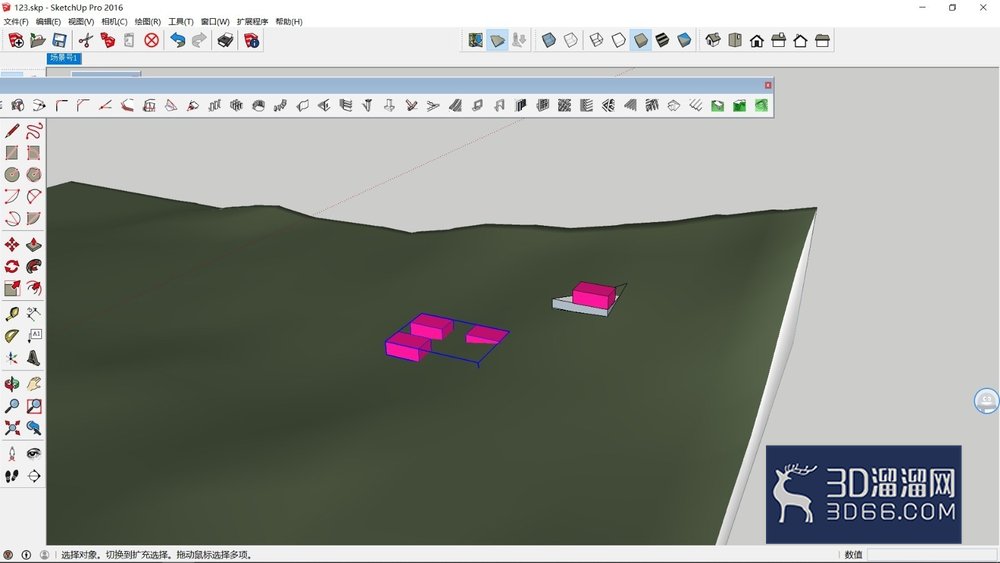The width and height of the screenshot is (1000, 563).
Task: Select the Zoom Window tool
Action: [x=34, y=406]
